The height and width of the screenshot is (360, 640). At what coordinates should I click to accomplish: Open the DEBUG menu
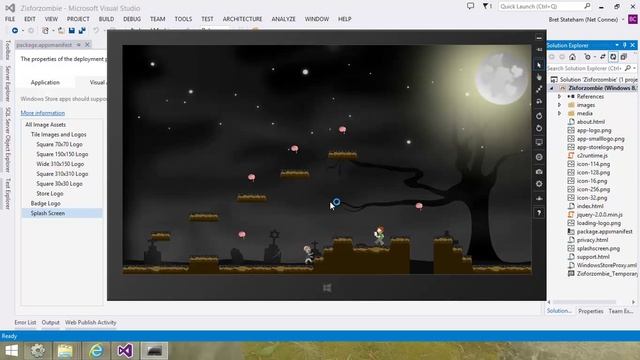132,19
